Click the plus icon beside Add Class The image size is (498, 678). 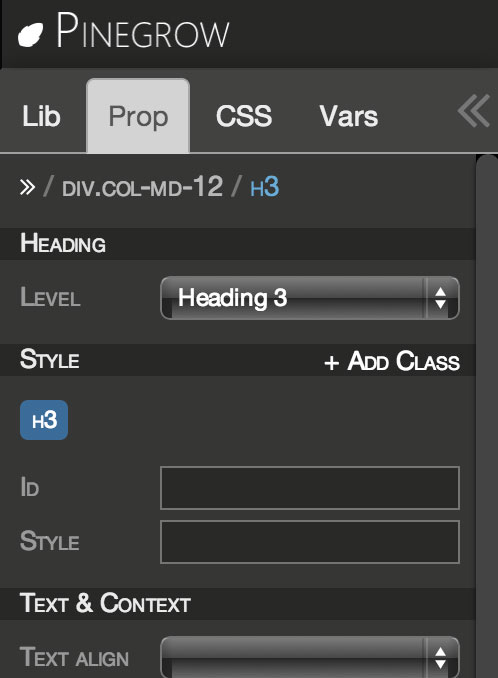[331, 362]
